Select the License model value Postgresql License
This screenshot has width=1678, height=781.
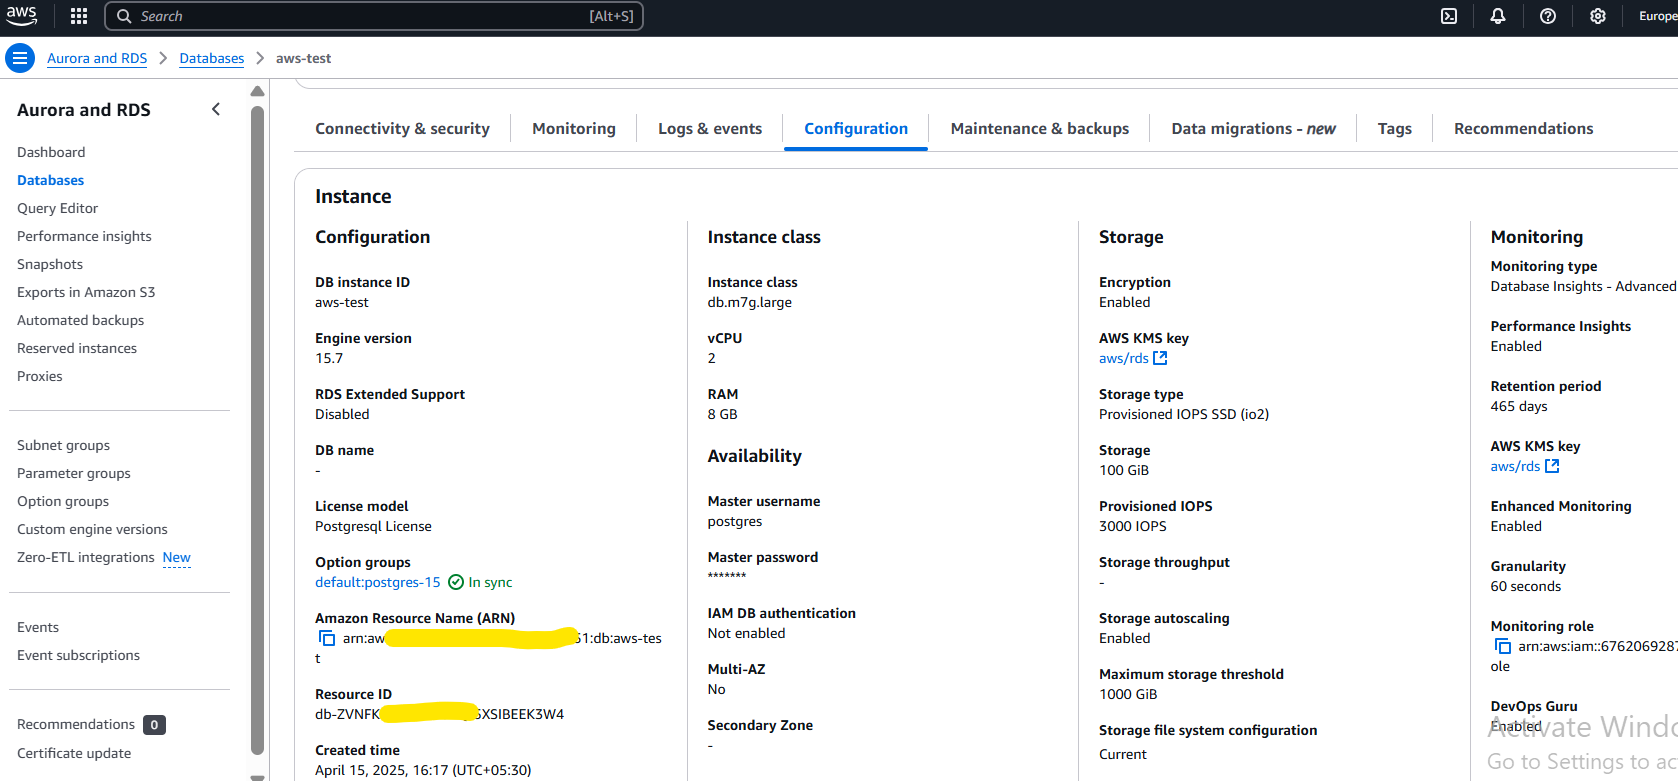click(x=374, y=526)
